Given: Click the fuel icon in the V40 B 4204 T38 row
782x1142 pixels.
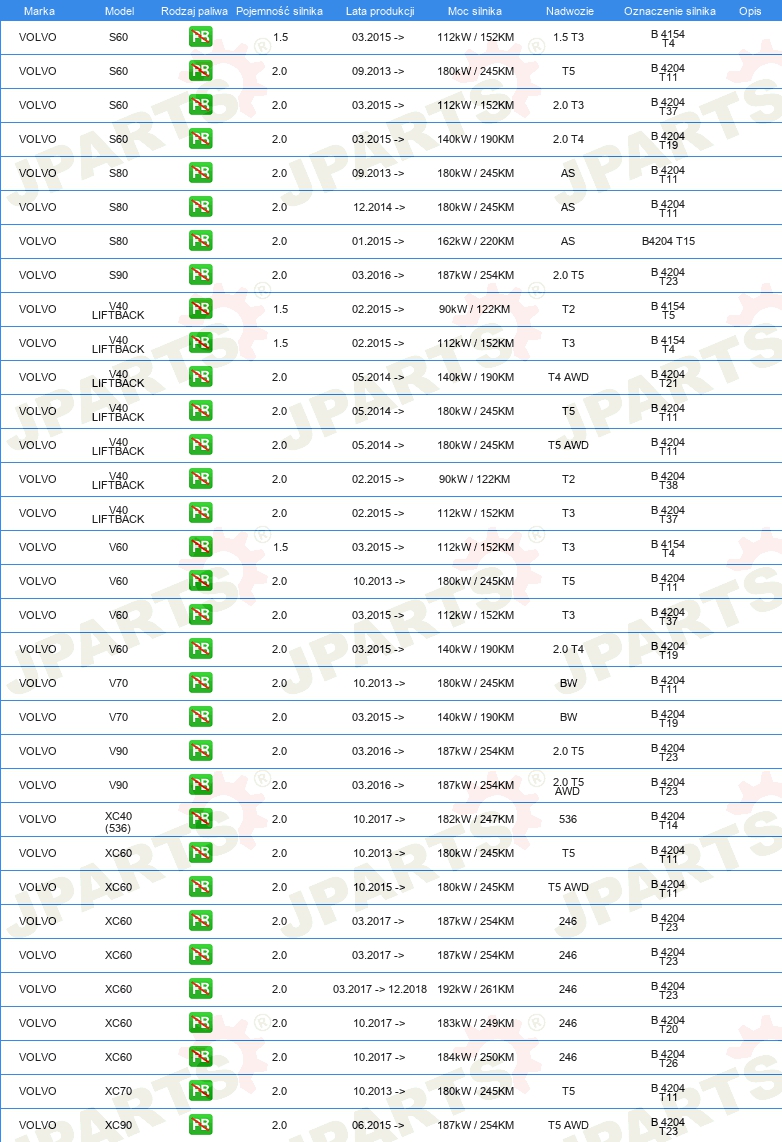Looking at the screenshot, I should 200,479.
